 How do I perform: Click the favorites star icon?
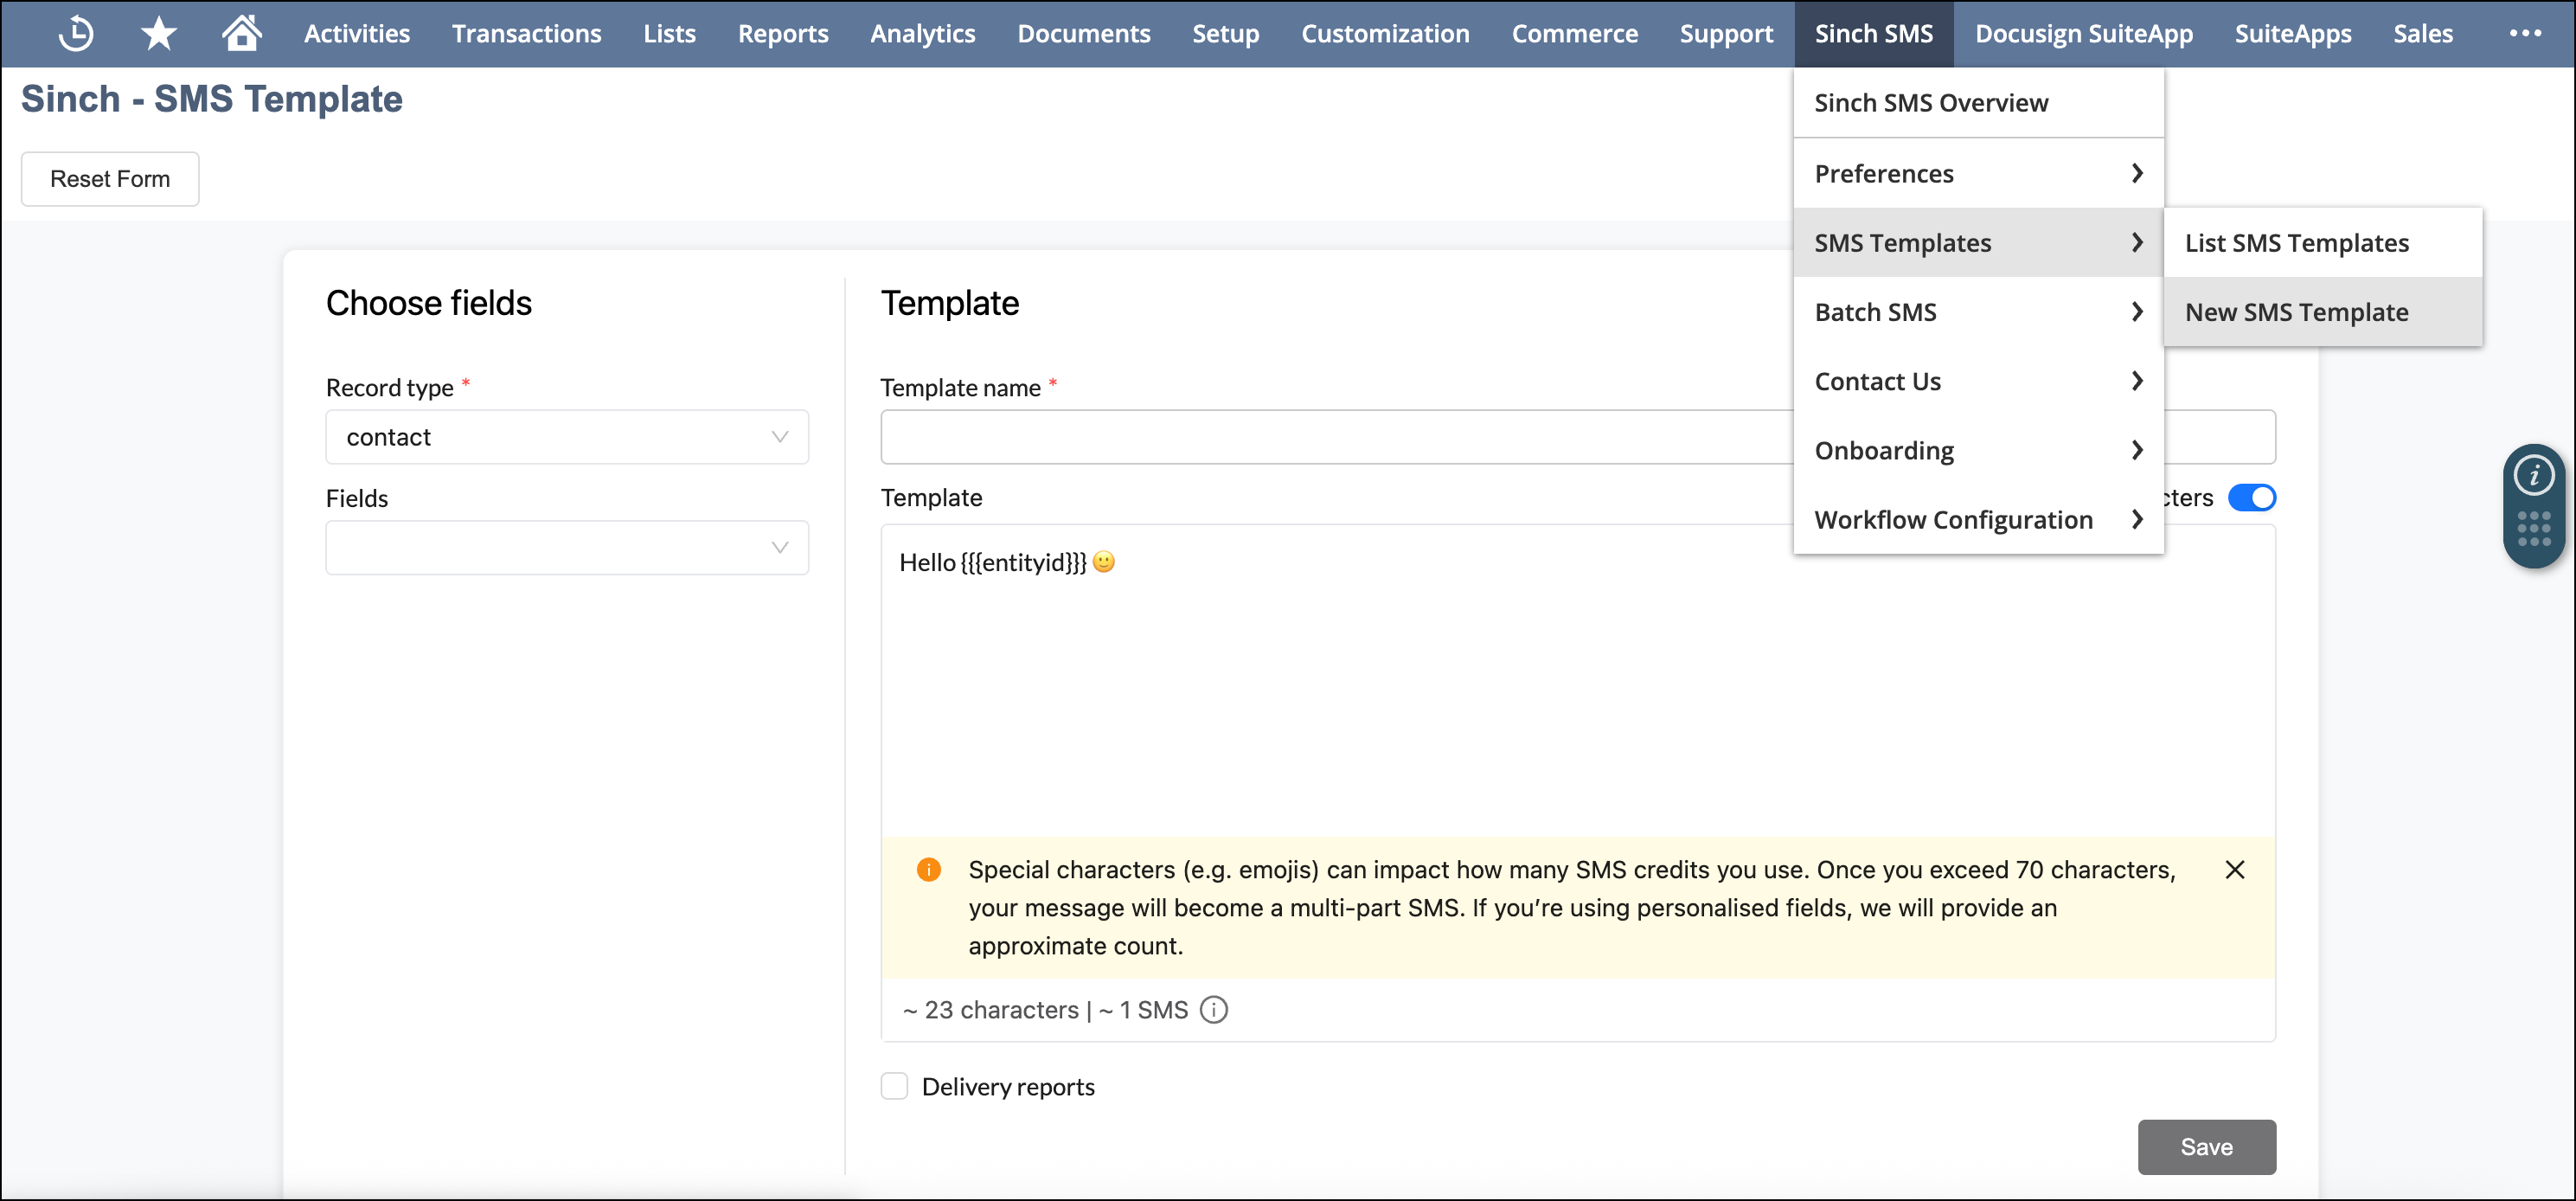pyautogui.click(x=157, y=33)
